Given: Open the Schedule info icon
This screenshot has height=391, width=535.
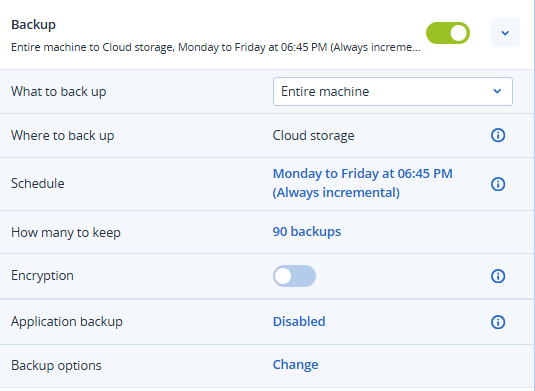Looking at the screenshot, I should click(x=498, y=184).
